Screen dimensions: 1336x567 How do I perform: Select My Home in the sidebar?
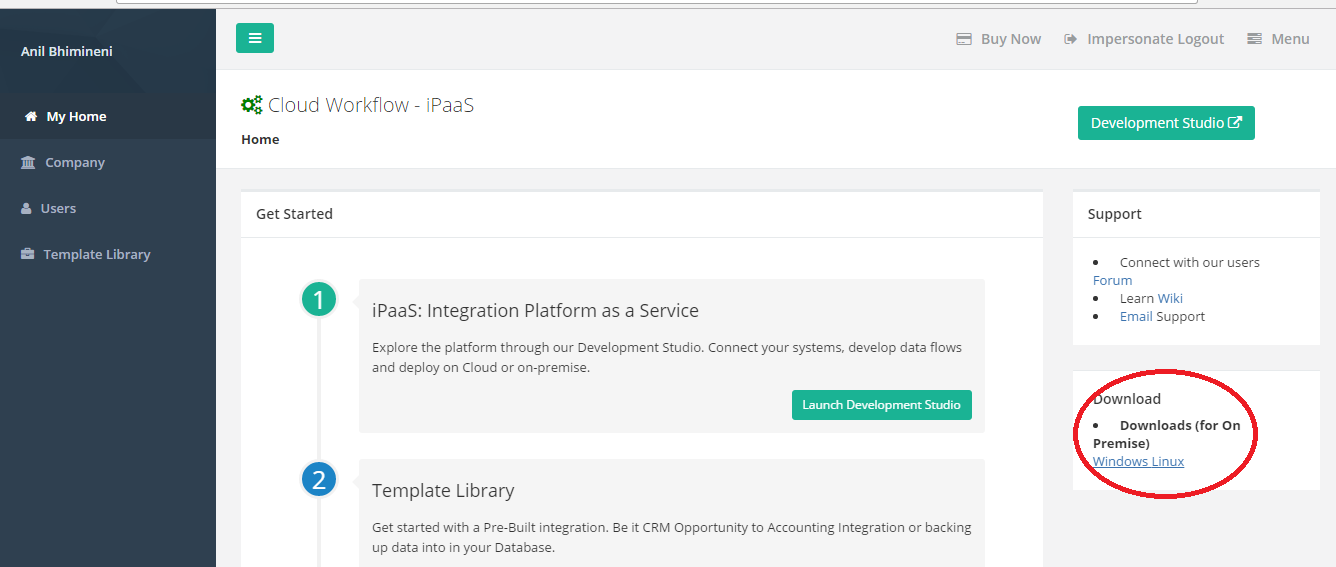coord(76,116)
